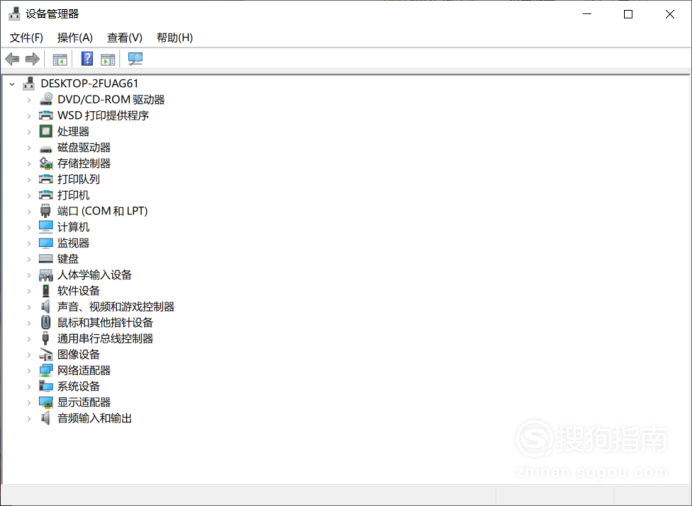Click the Forward arrow toolbar icon
Viewport: 692px width, 506px height.
tap(32, 59)
